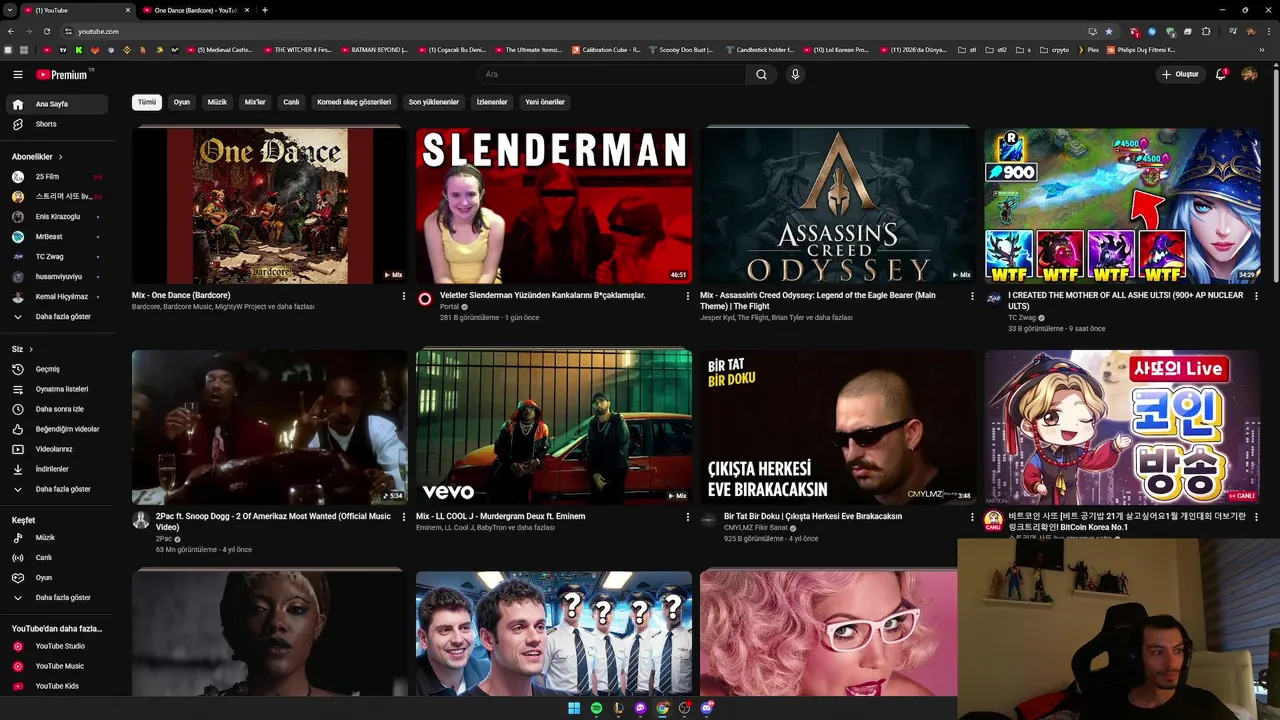Open options for LL COOL J mix
The width and height of the screenshot is (1280, 720).
coord(688,517)
